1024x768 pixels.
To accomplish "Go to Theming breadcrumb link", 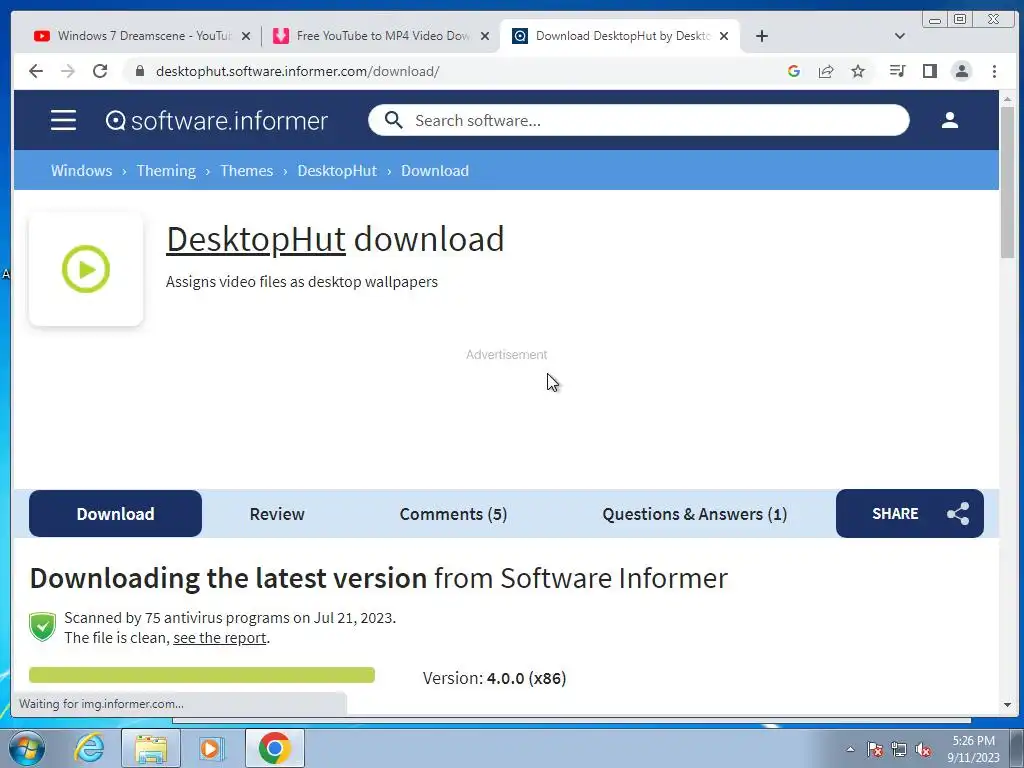I will pos(166,170).
